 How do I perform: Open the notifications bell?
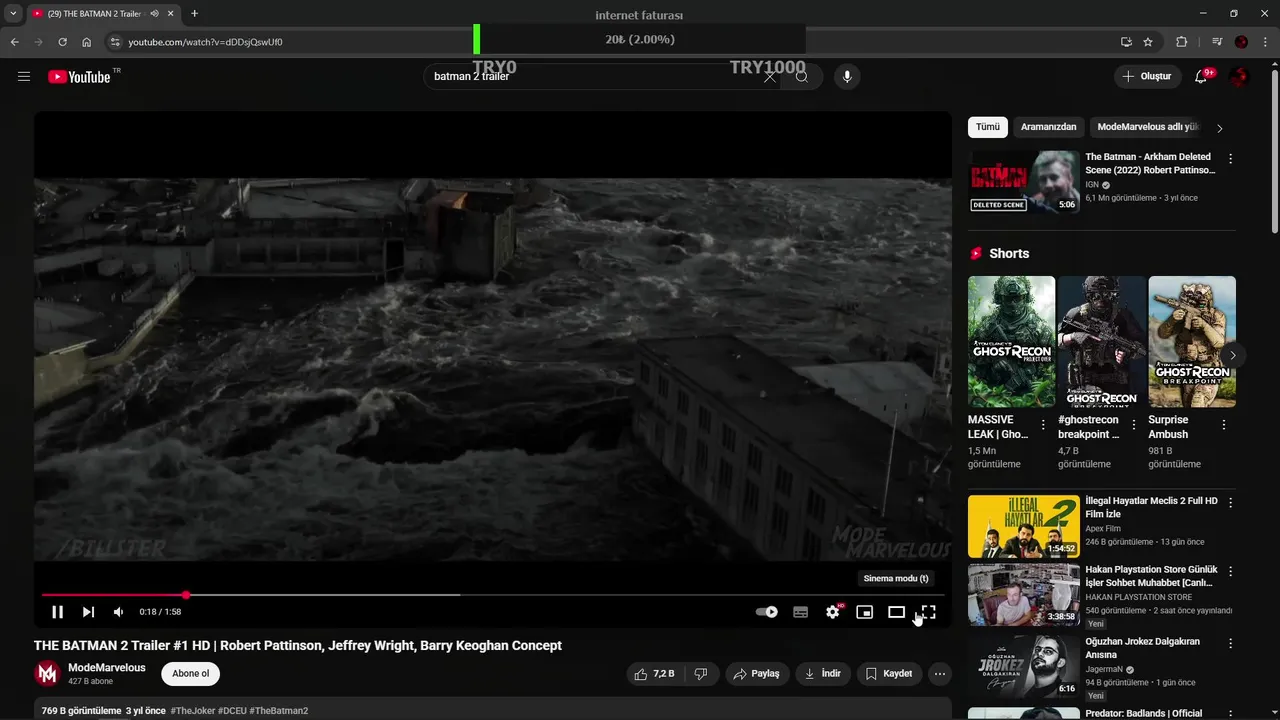click(x=1201, y=76)
